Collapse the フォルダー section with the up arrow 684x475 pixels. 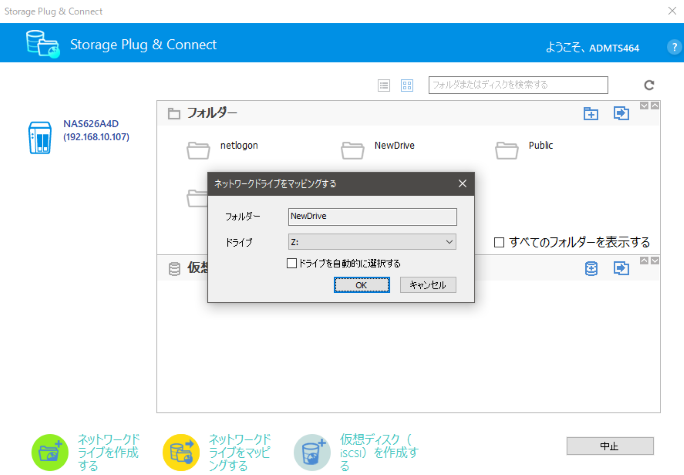point(655,106)
